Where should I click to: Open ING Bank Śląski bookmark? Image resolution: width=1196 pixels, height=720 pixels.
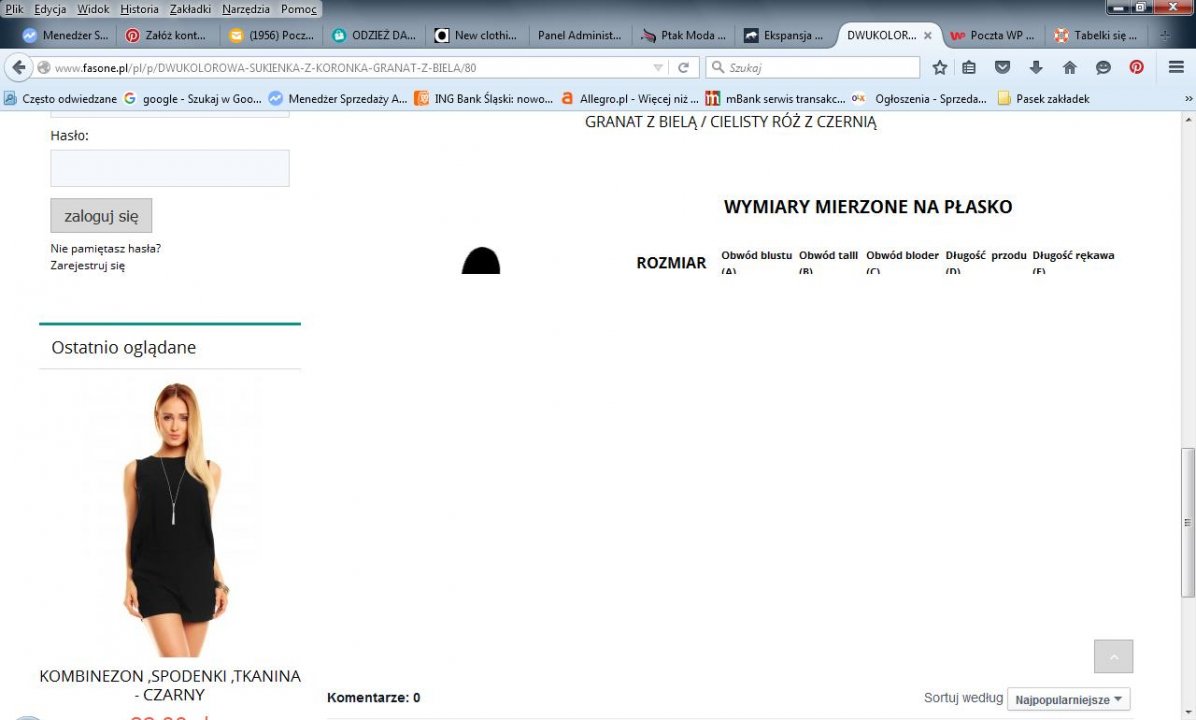[484, 98]
